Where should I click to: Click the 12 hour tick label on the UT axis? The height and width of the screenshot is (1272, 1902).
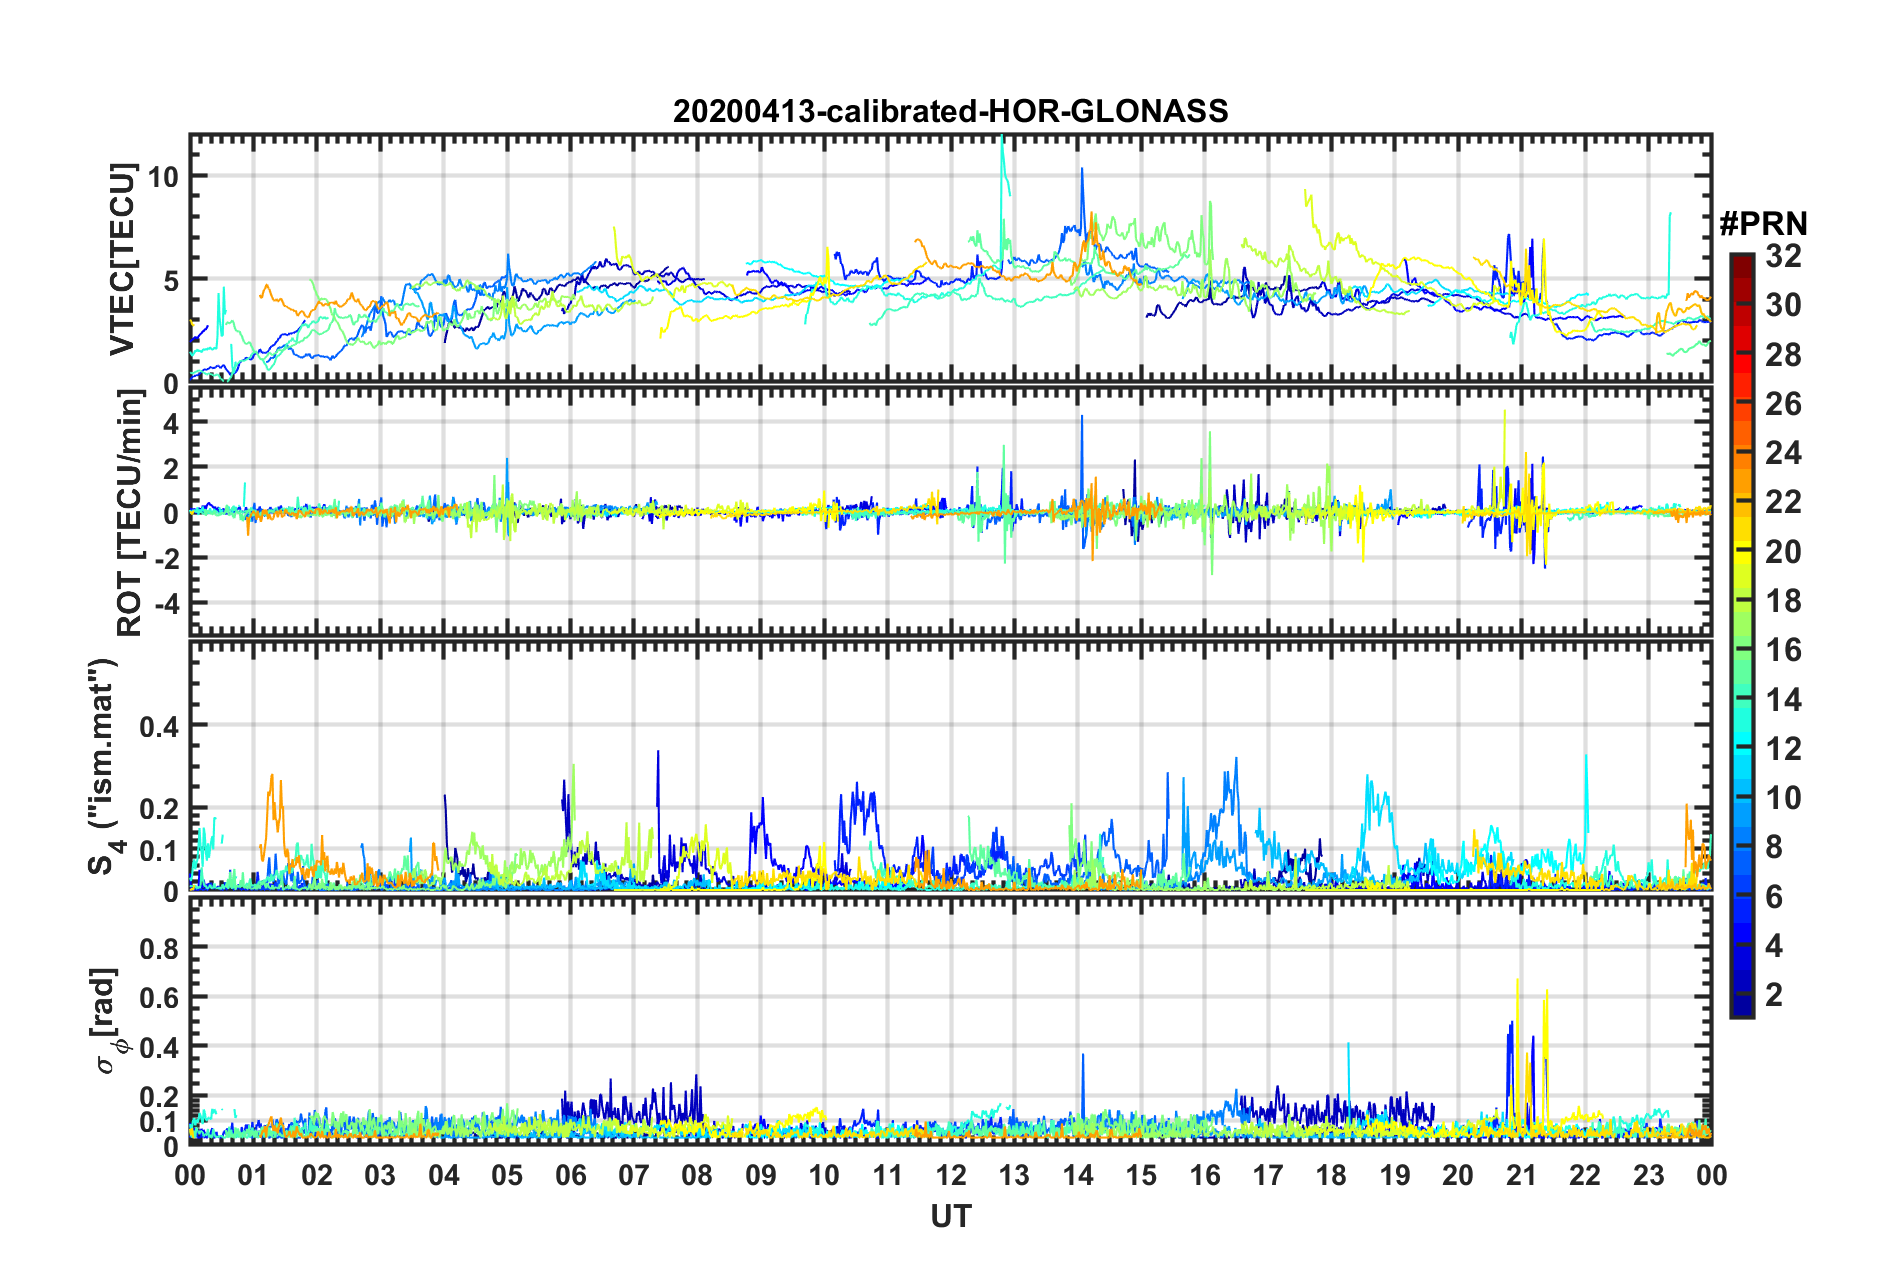coord(951,1174)
